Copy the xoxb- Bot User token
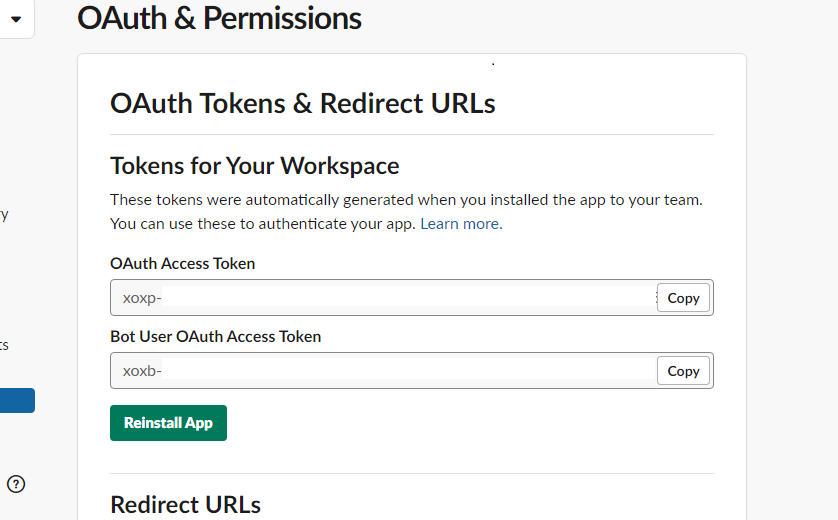The height and width of the screenshot is (520, 838). click(x=683, y=371)
